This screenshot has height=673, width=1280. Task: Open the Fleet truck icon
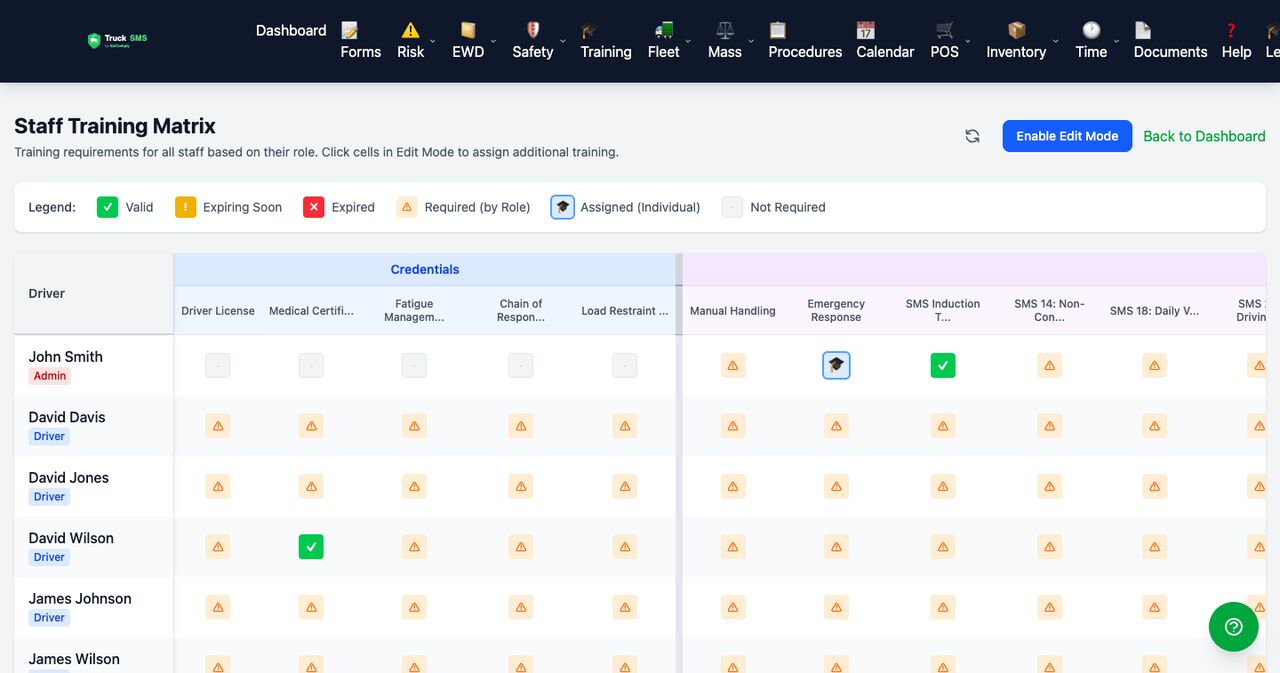664,30
